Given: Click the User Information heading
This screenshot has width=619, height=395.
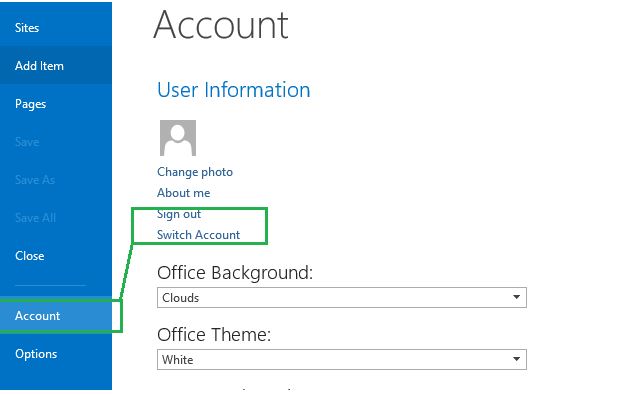Looking at the screenshot, I should (234, 90).
